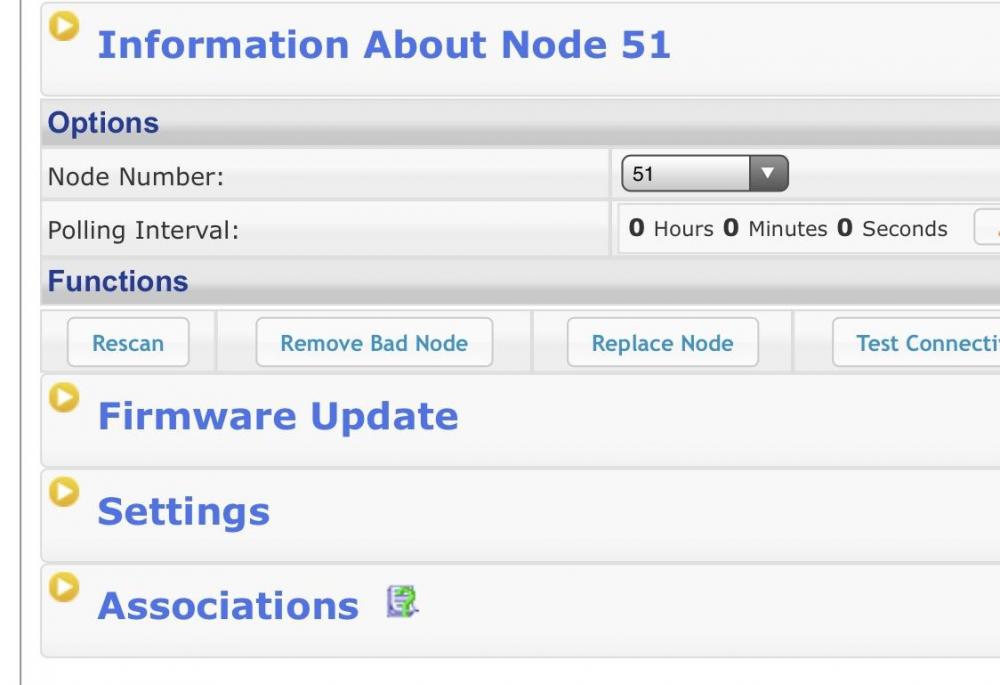Collapse the Information About Node 51 heading
The image size is (1000, 685).
(x=383, y=45)
